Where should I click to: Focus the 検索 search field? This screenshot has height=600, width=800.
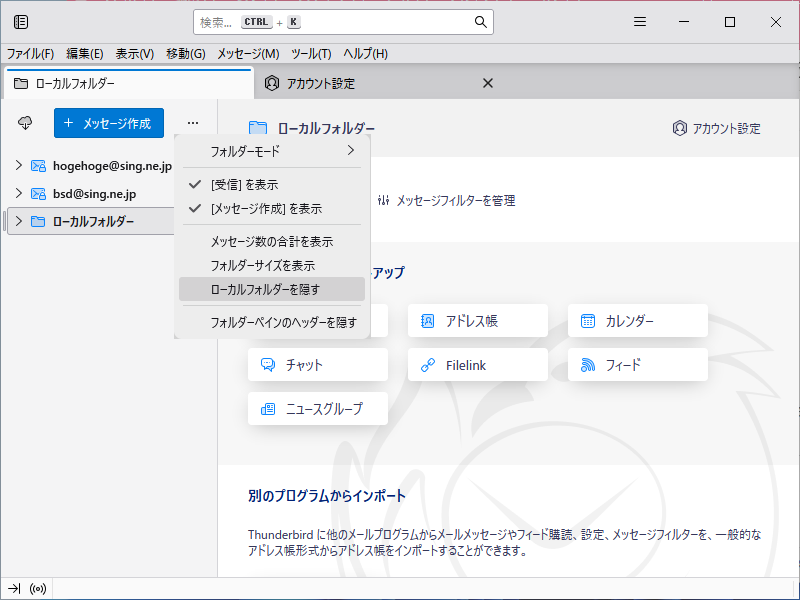[343, 22]
